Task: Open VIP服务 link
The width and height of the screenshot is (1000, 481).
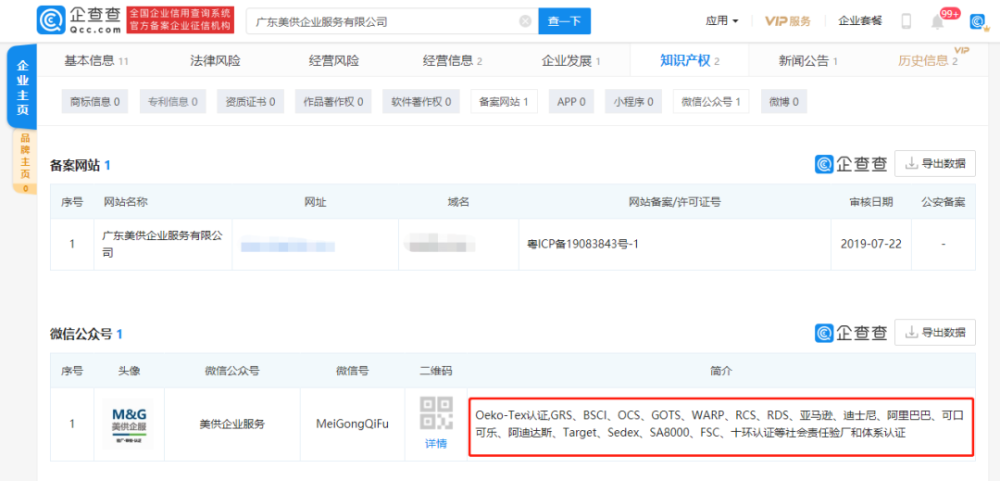Action: [x=788, y=21]
